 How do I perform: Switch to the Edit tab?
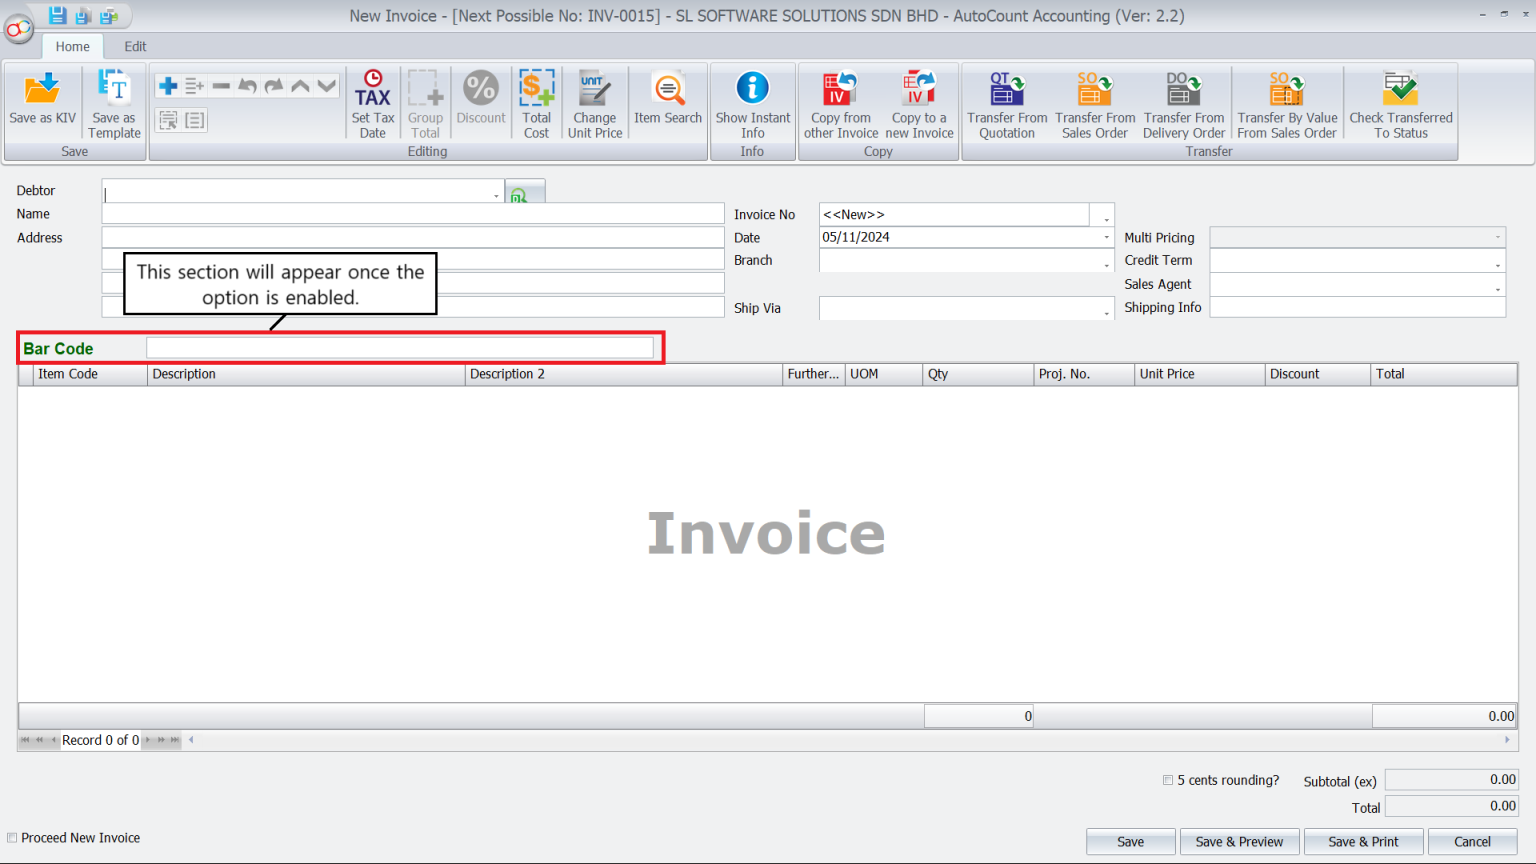click(x=134, y=46)
